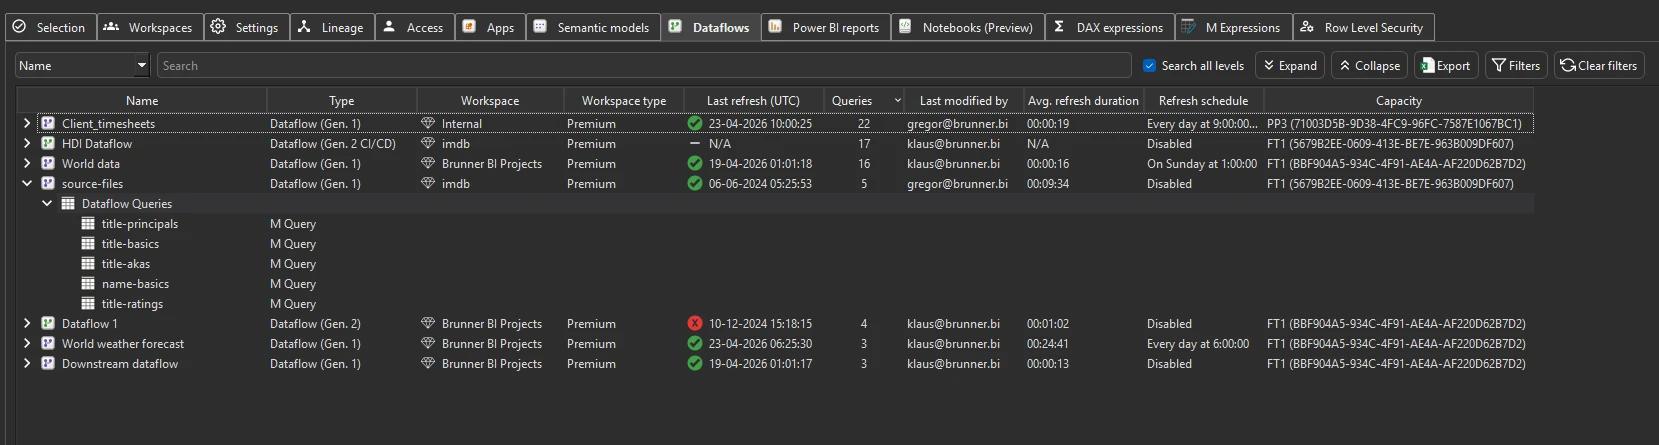
Task: Expand the World weather forecast row
Action: (x=27, y=344)
